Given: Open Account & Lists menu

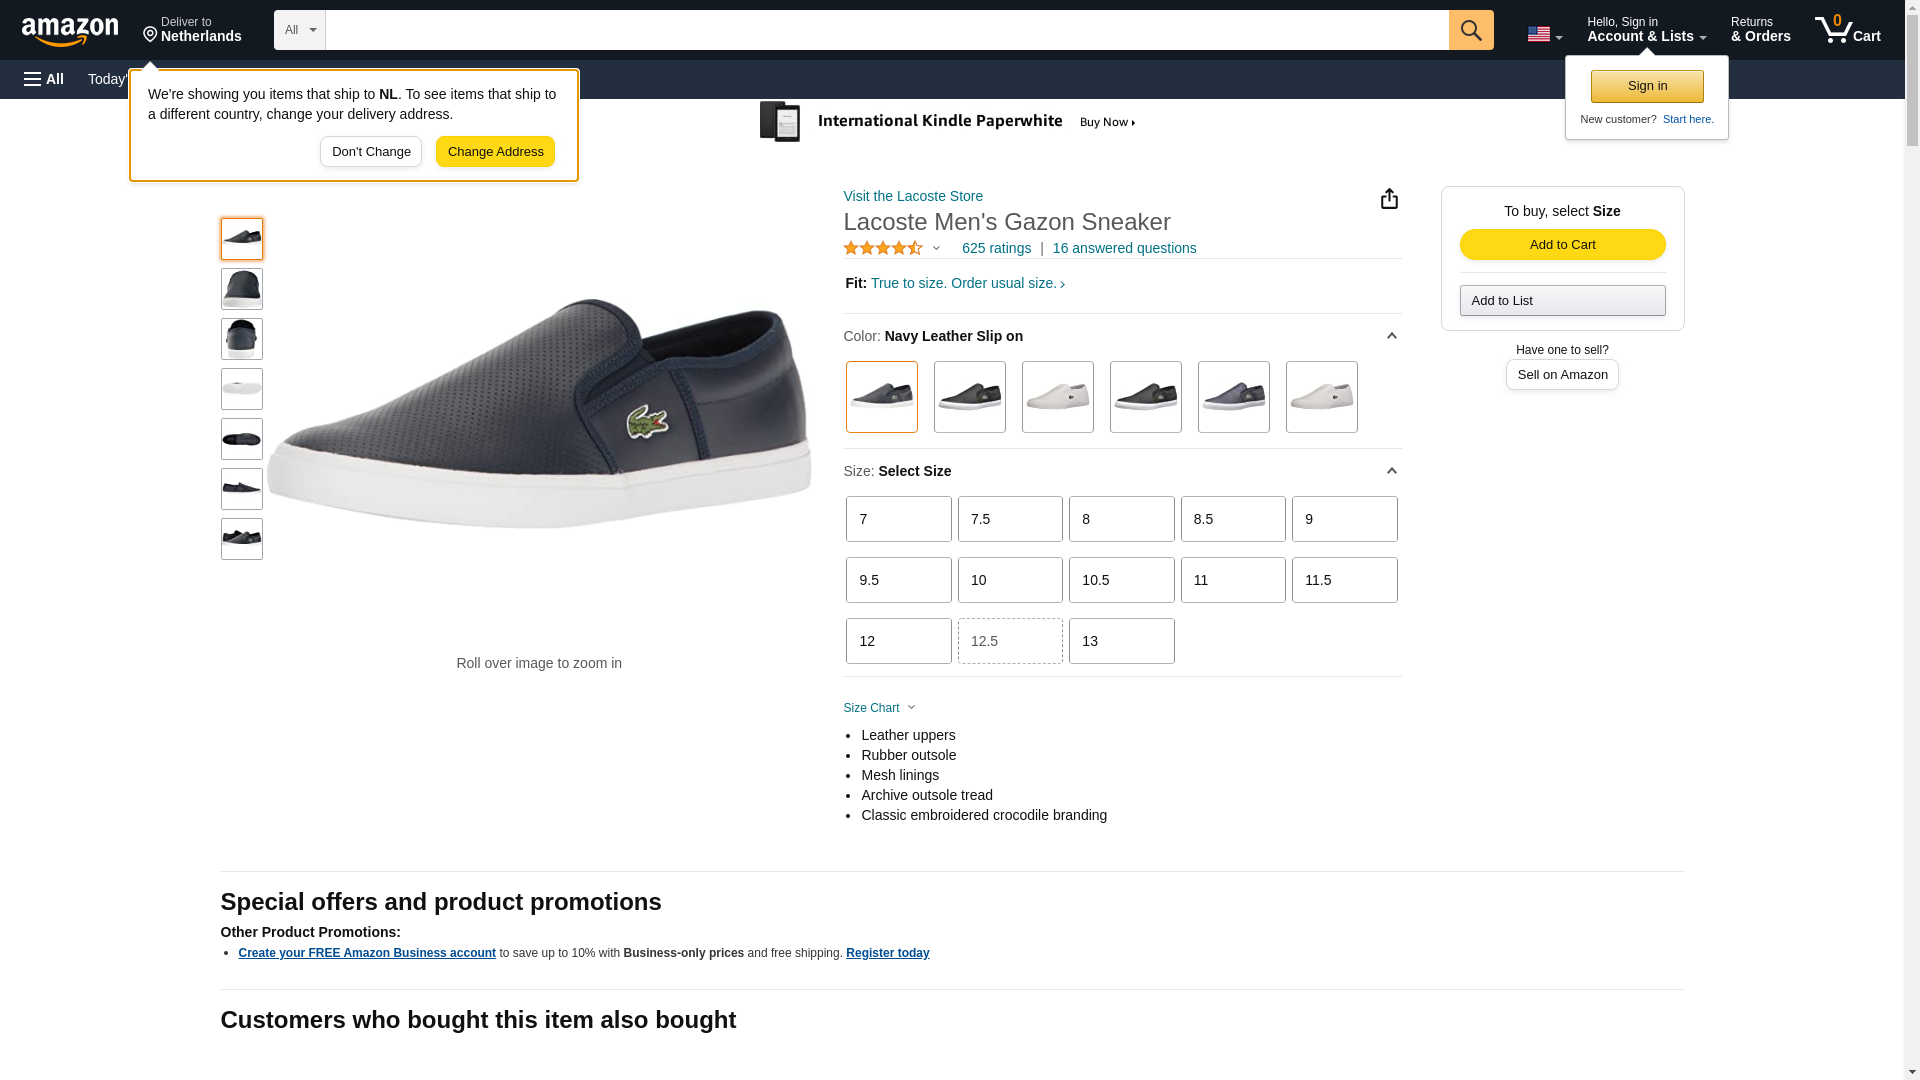Looking at the screenshot, I should click(x=1646, y=30).
